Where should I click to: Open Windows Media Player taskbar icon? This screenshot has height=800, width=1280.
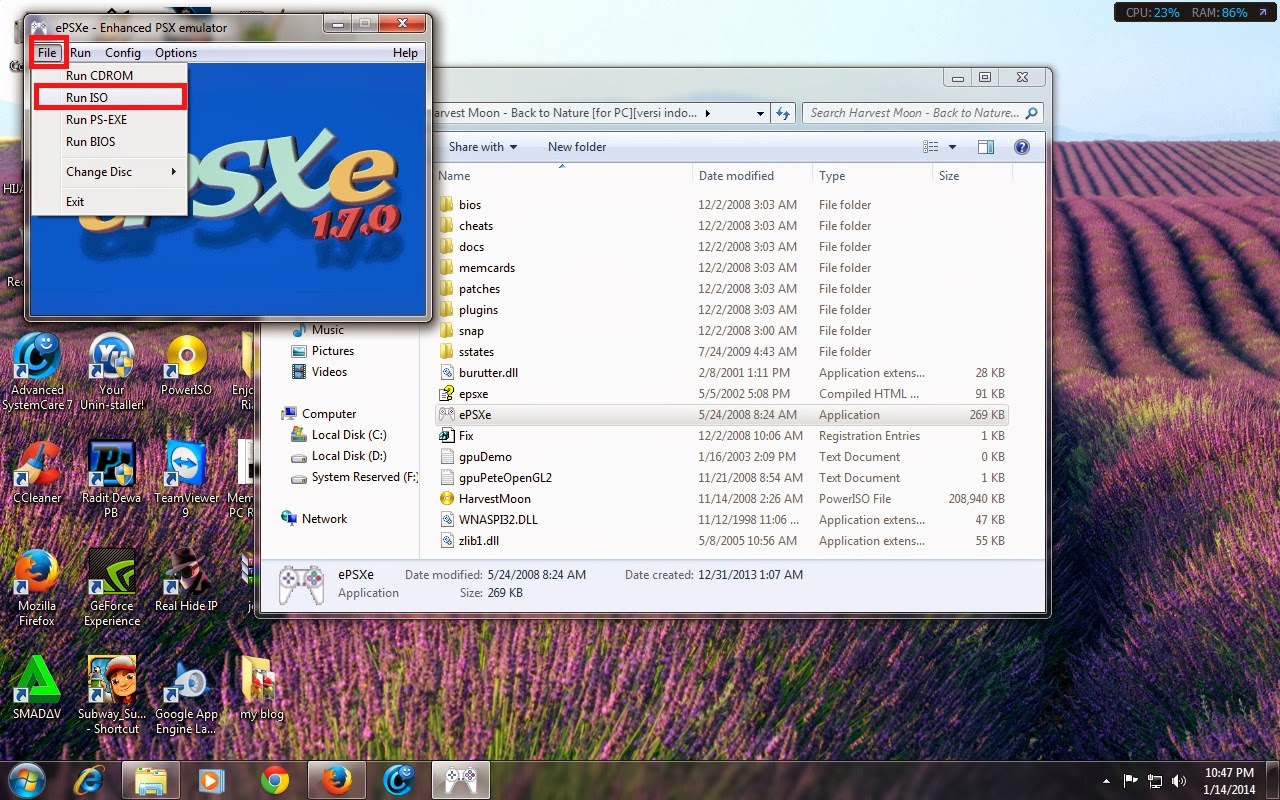212,780
